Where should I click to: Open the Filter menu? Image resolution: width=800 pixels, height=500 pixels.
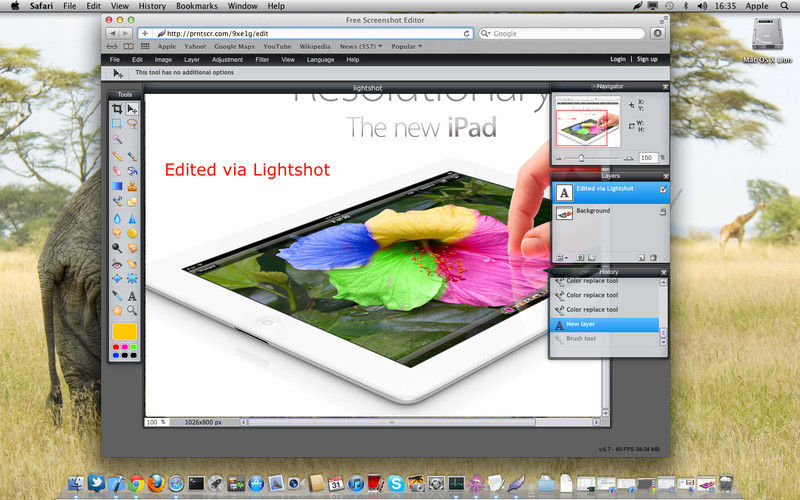[262, 60]
